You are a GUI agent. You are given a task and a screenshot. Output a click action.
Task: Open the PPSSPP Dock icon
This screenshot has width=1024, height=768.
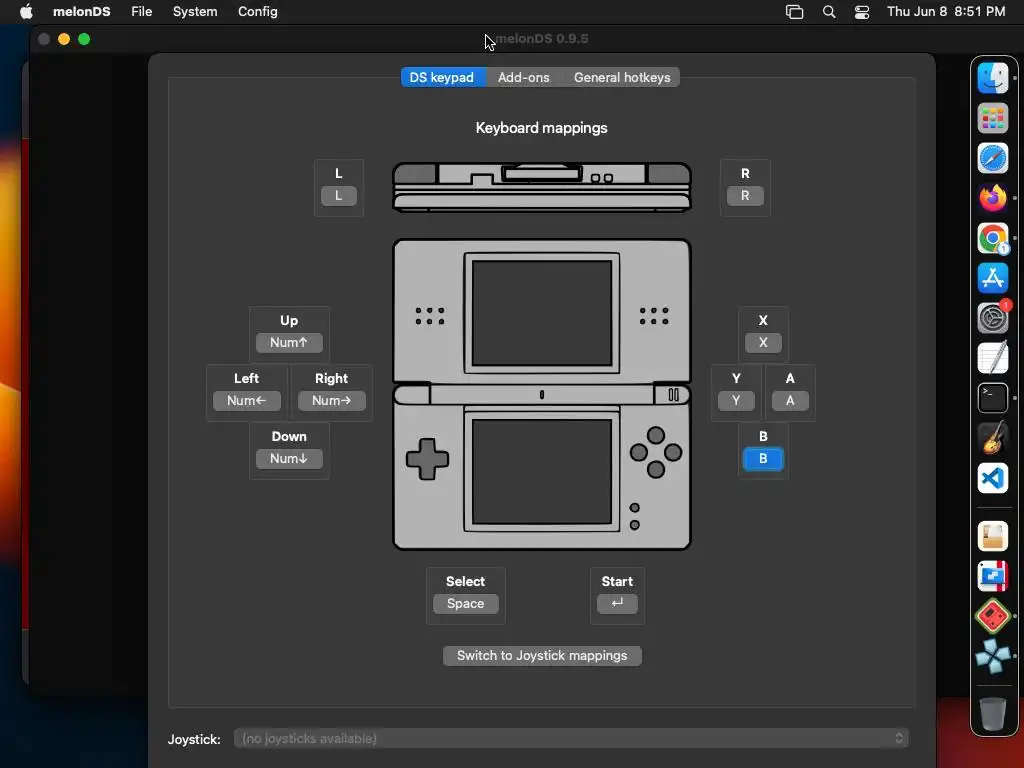point(993,656)
